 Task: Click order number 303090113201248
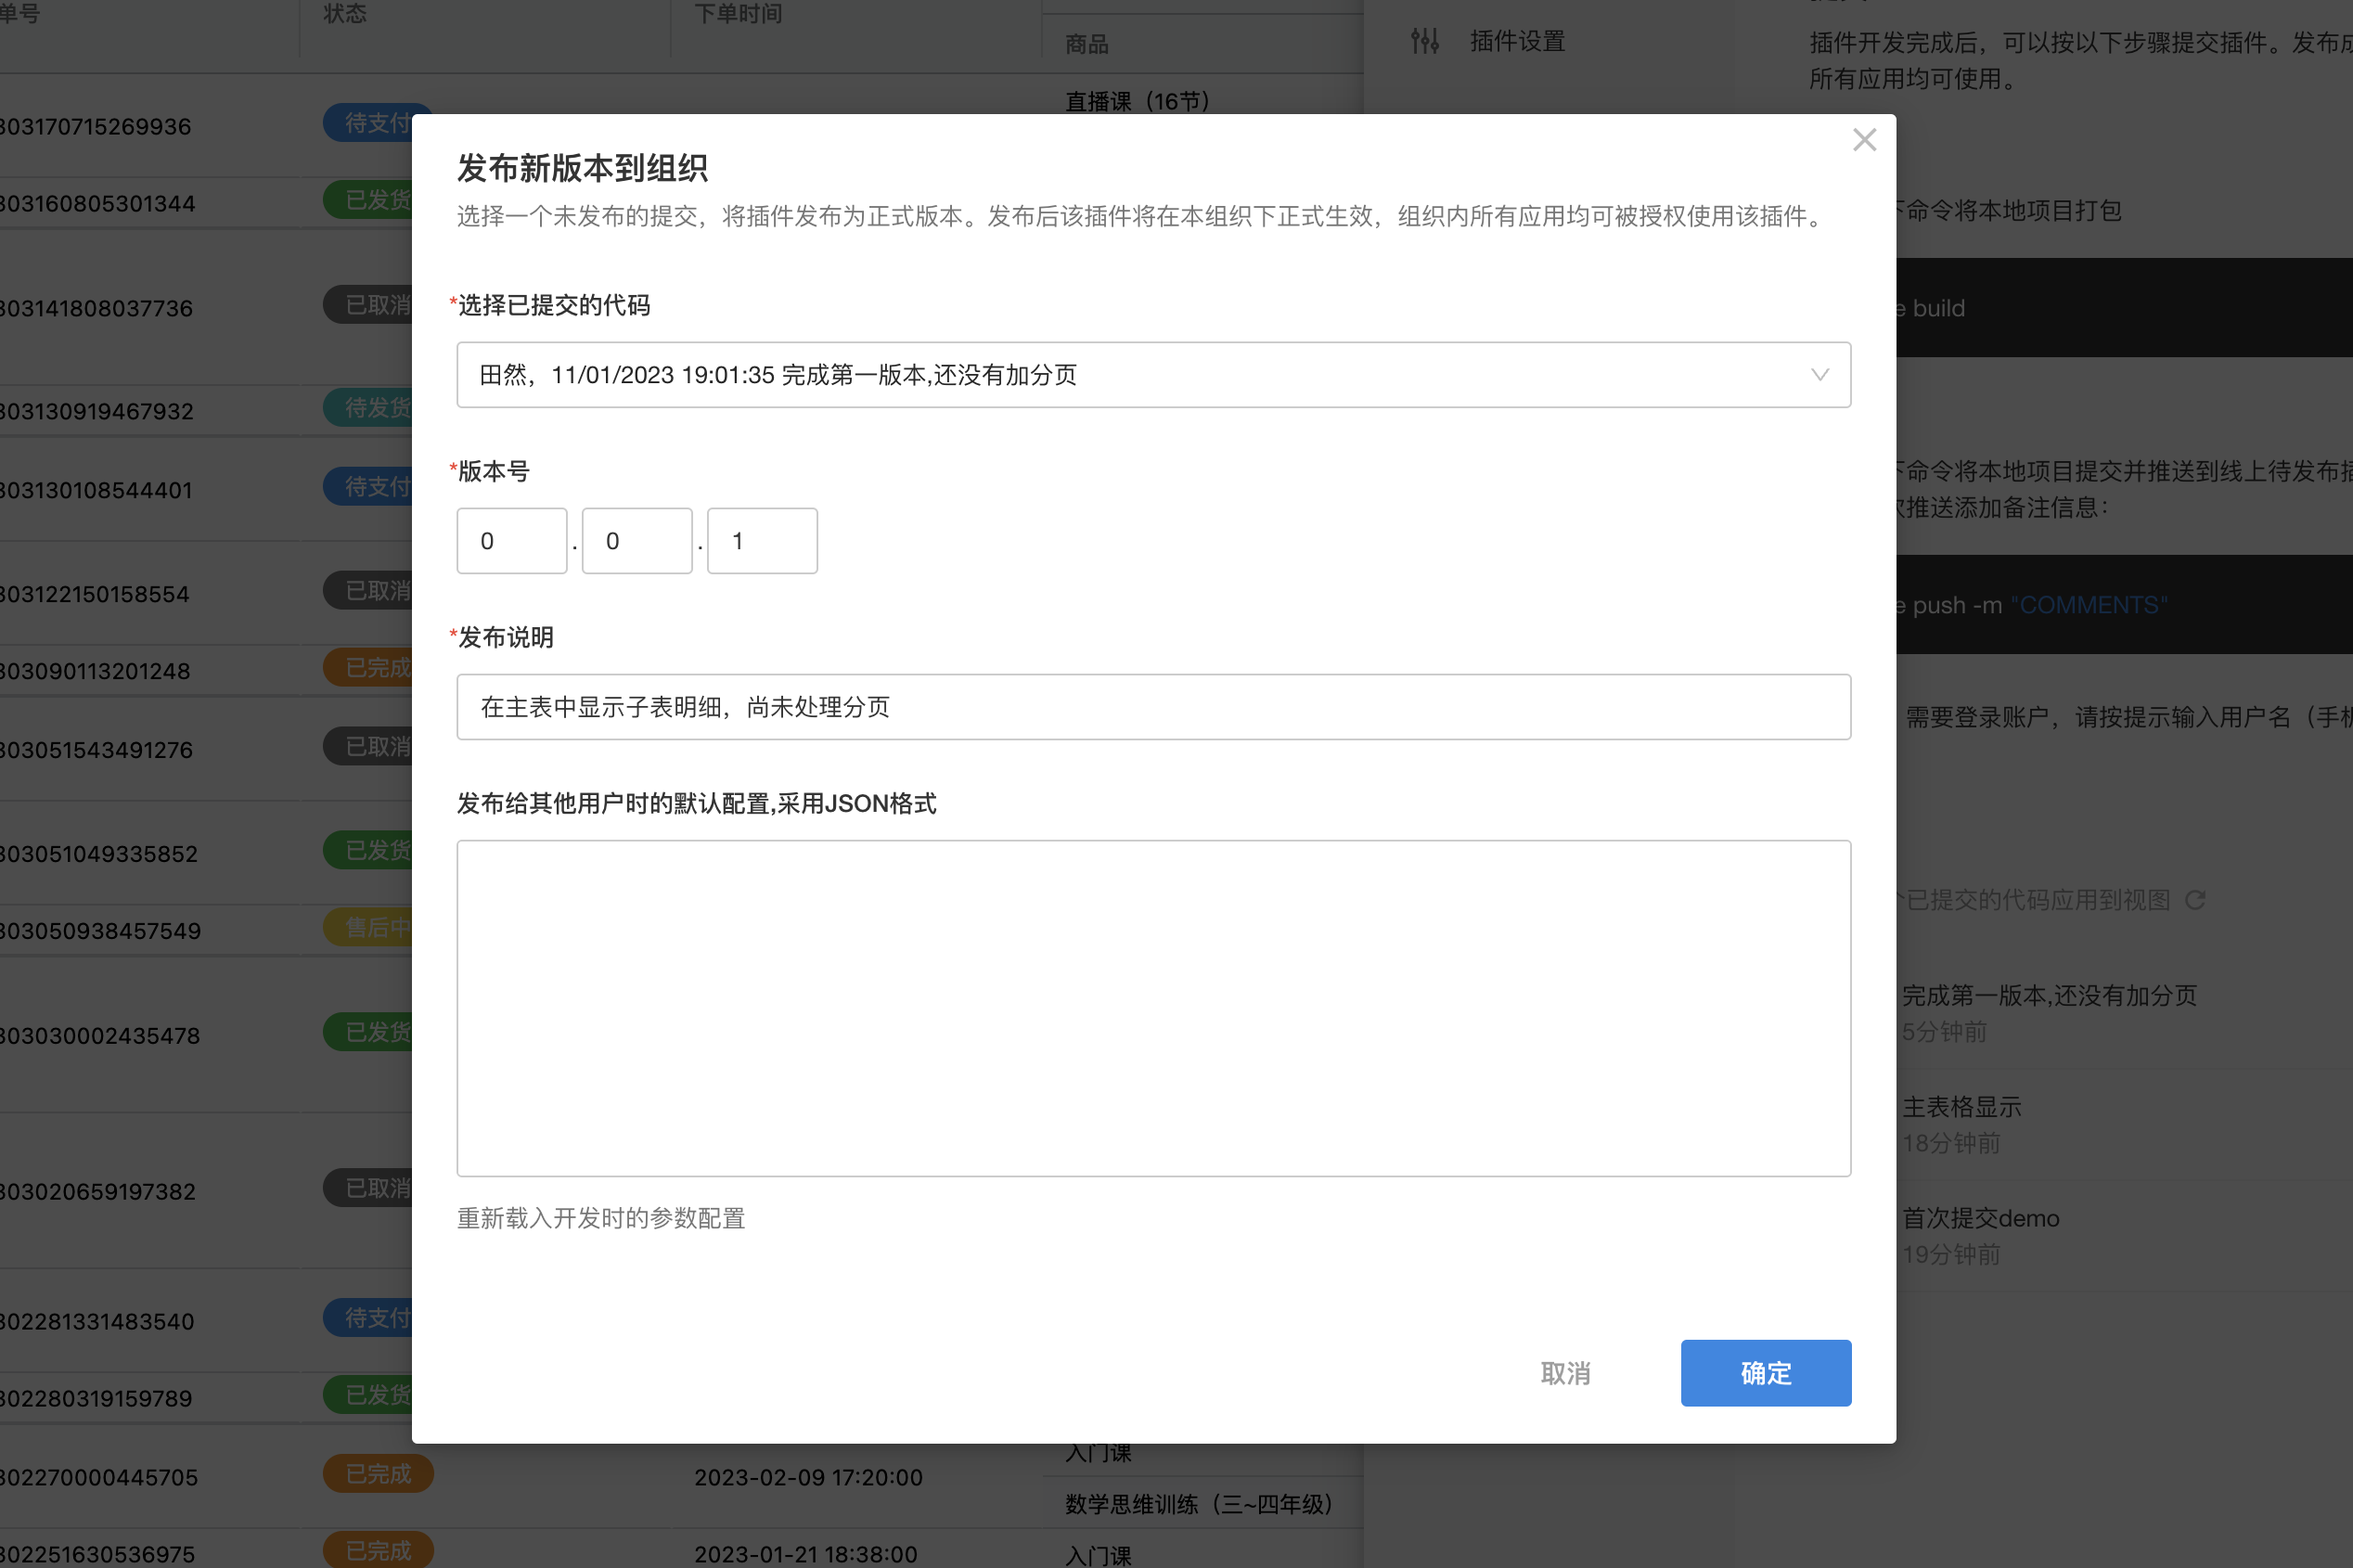tap(95, 671)
